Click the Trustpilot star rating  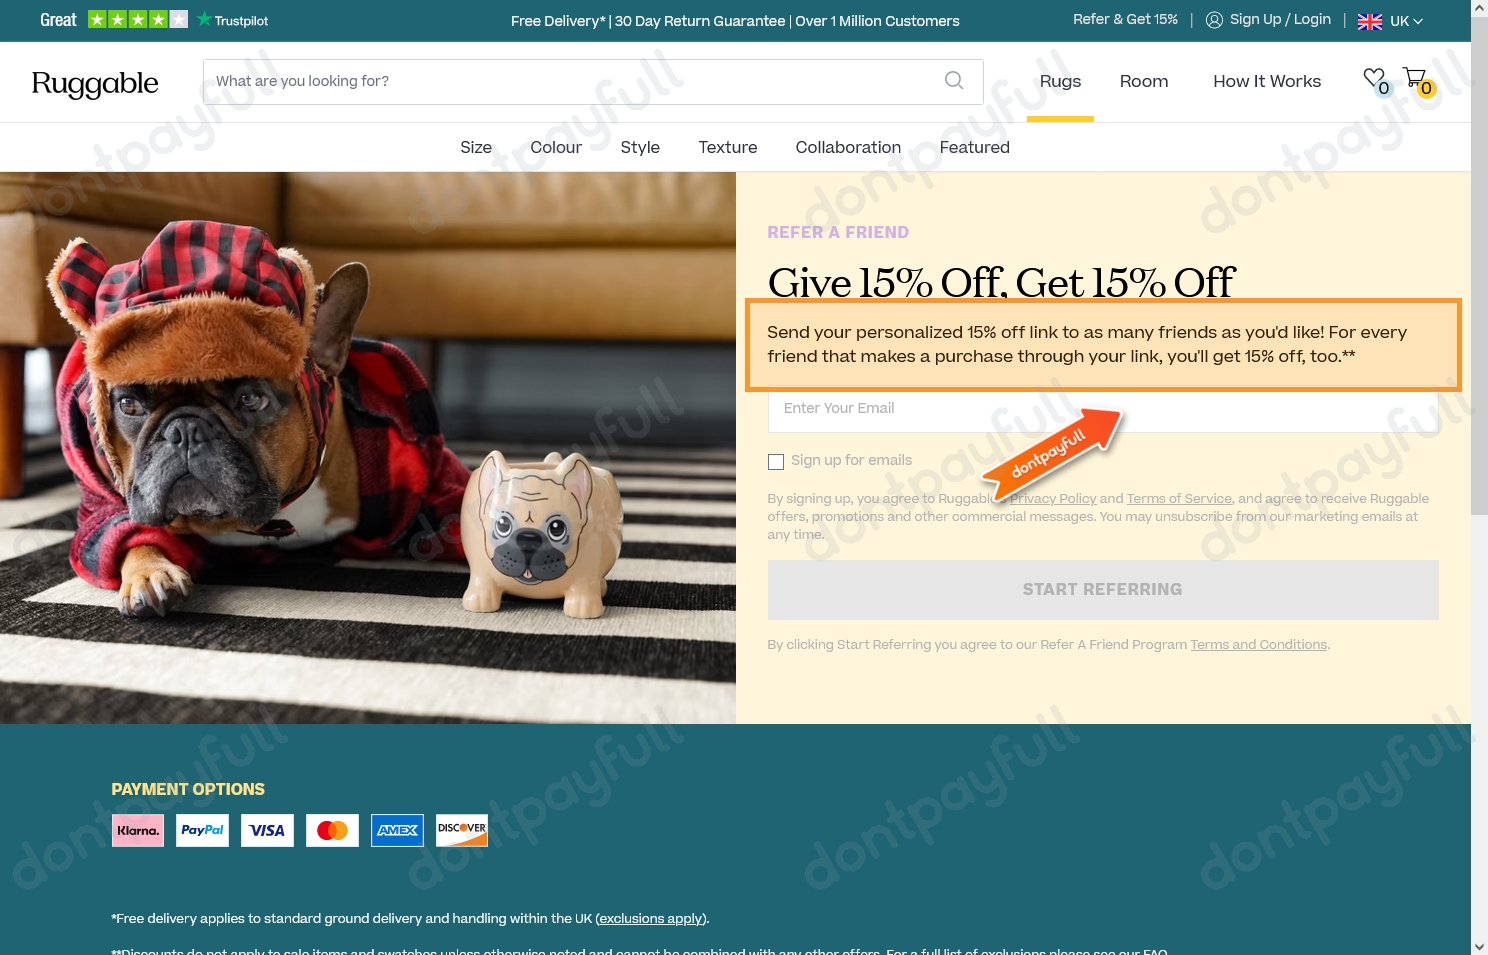[137, 18]
